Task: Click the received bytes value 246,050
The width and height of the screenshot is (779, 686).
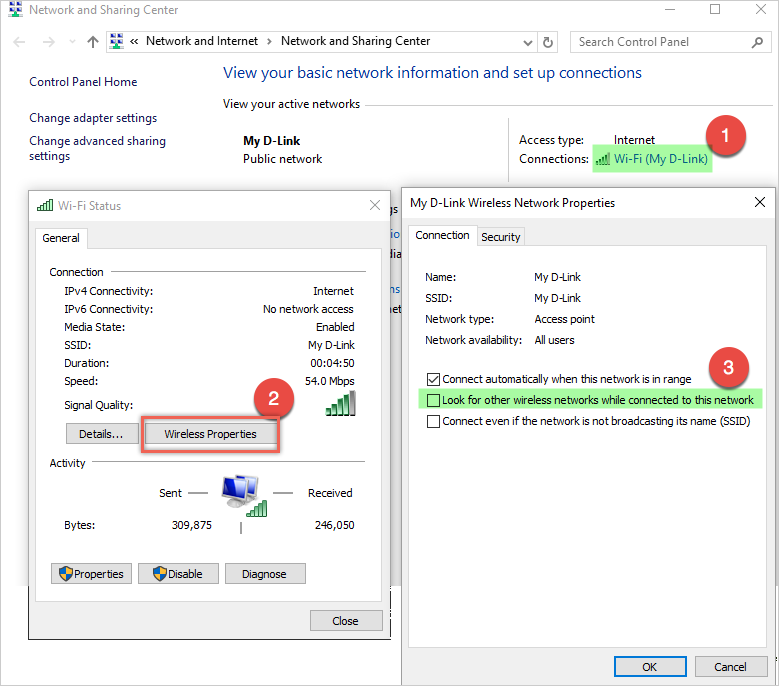Action: 335,525
